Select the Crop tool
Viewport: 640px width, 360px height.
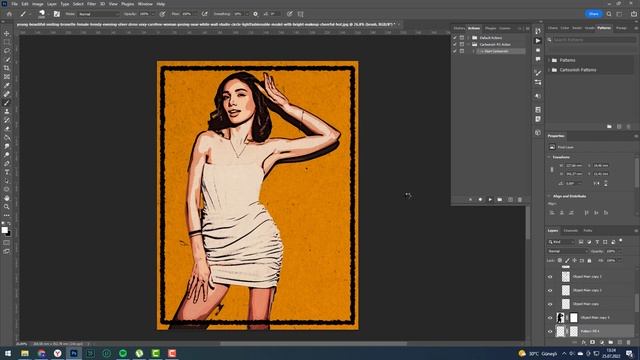pyautogui.click(x=7, y=68)
